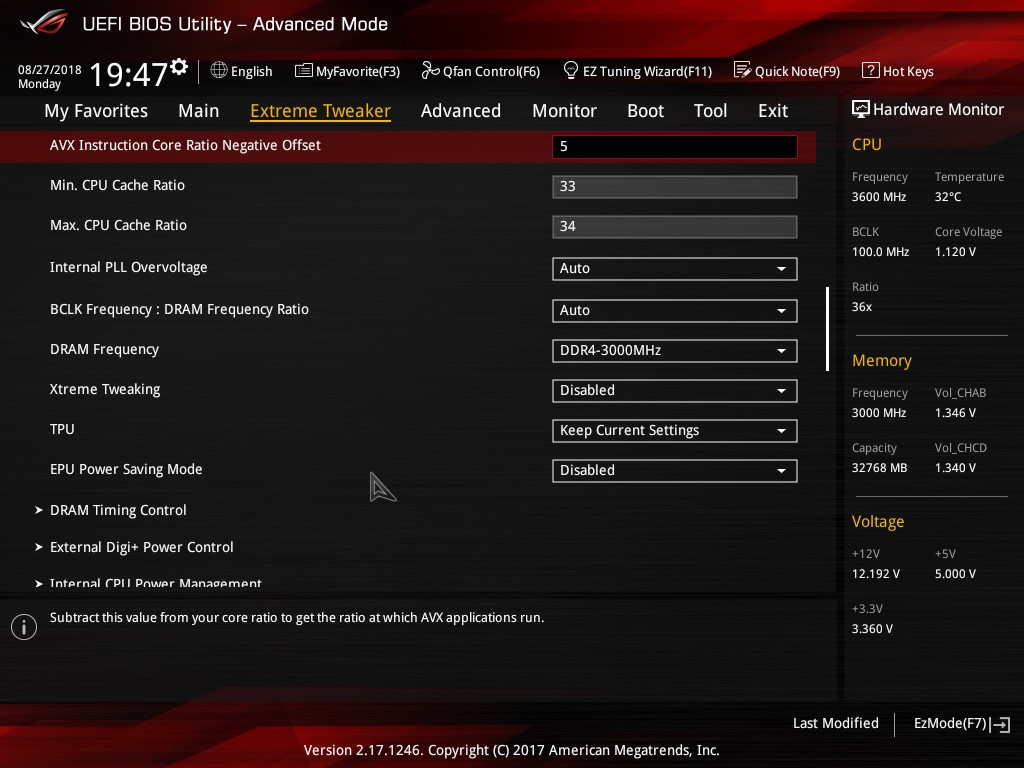Click Max. CPU Cache Ratio field

[x=675, y=227]
